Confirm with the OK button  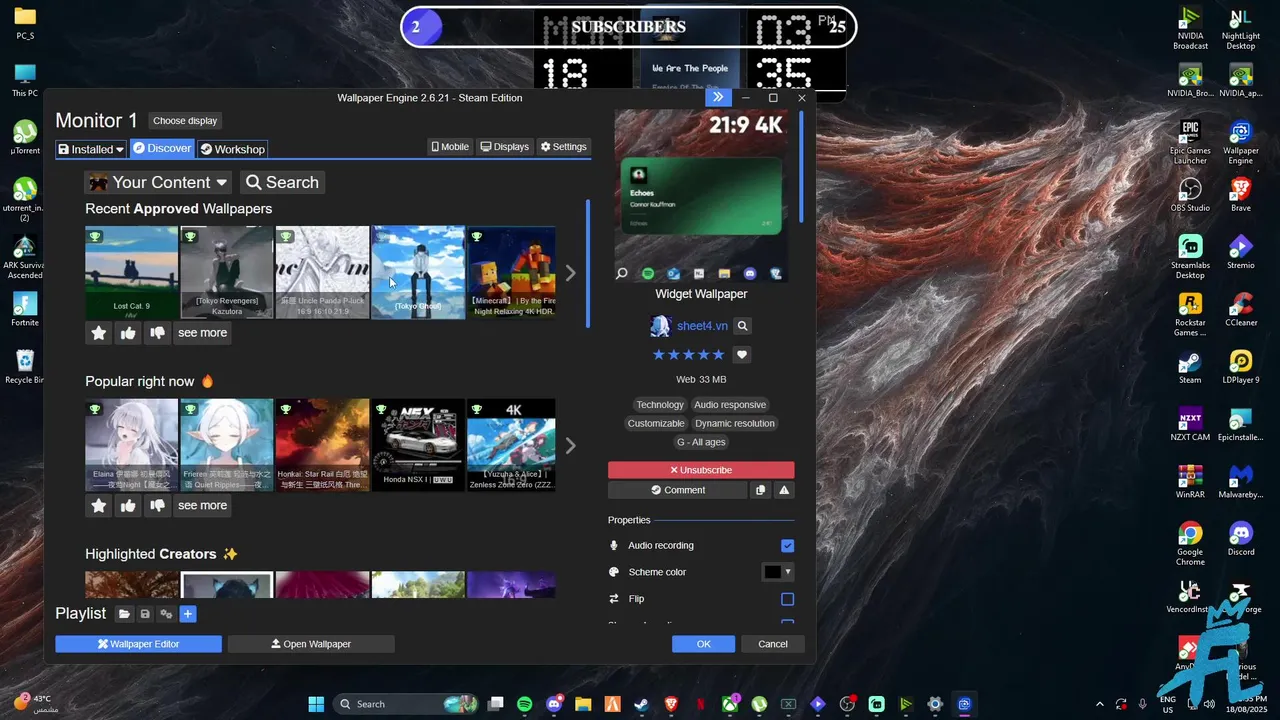point(703,644)
